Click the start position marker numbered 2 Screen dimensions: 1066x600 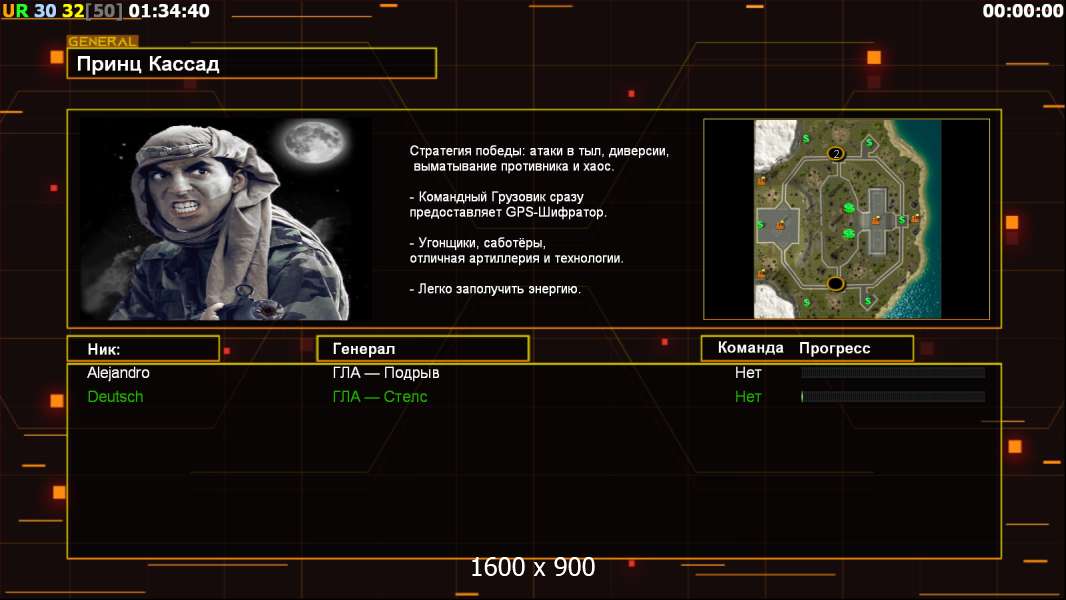836,153
